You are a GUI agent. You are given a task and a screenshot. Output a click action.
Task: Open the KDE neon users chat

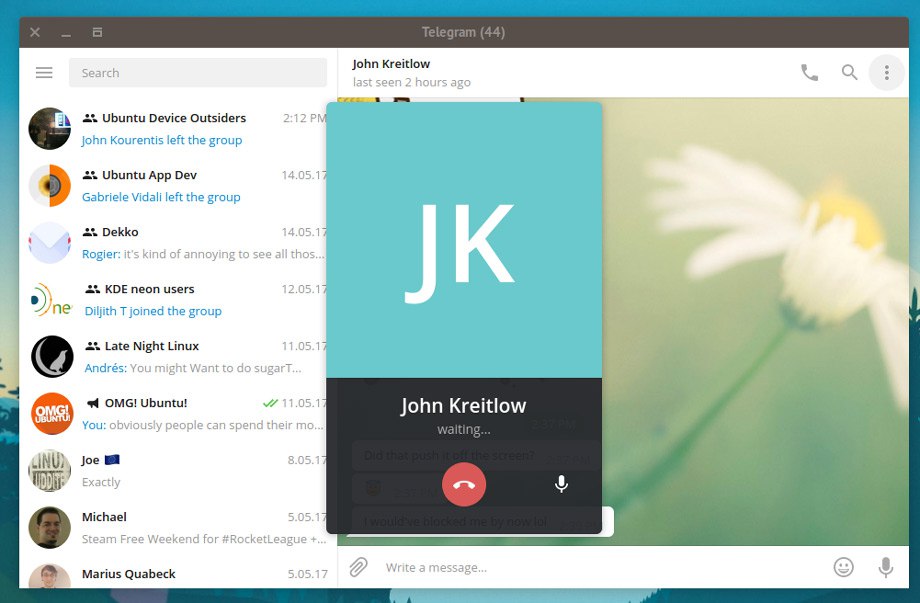point(179,299)
